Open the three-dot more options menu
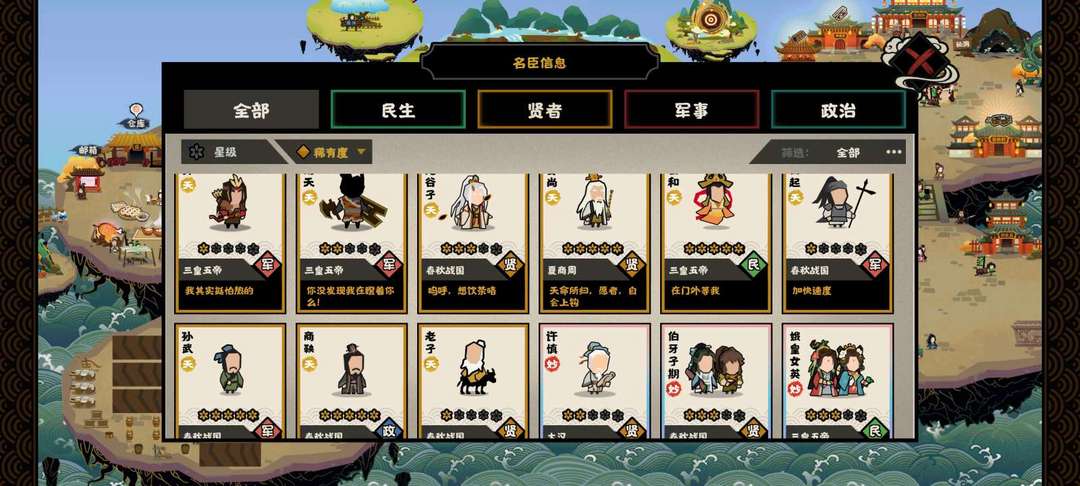Image resolution: width=1080 pixels, height=486 pixels. tap(893, 152)
